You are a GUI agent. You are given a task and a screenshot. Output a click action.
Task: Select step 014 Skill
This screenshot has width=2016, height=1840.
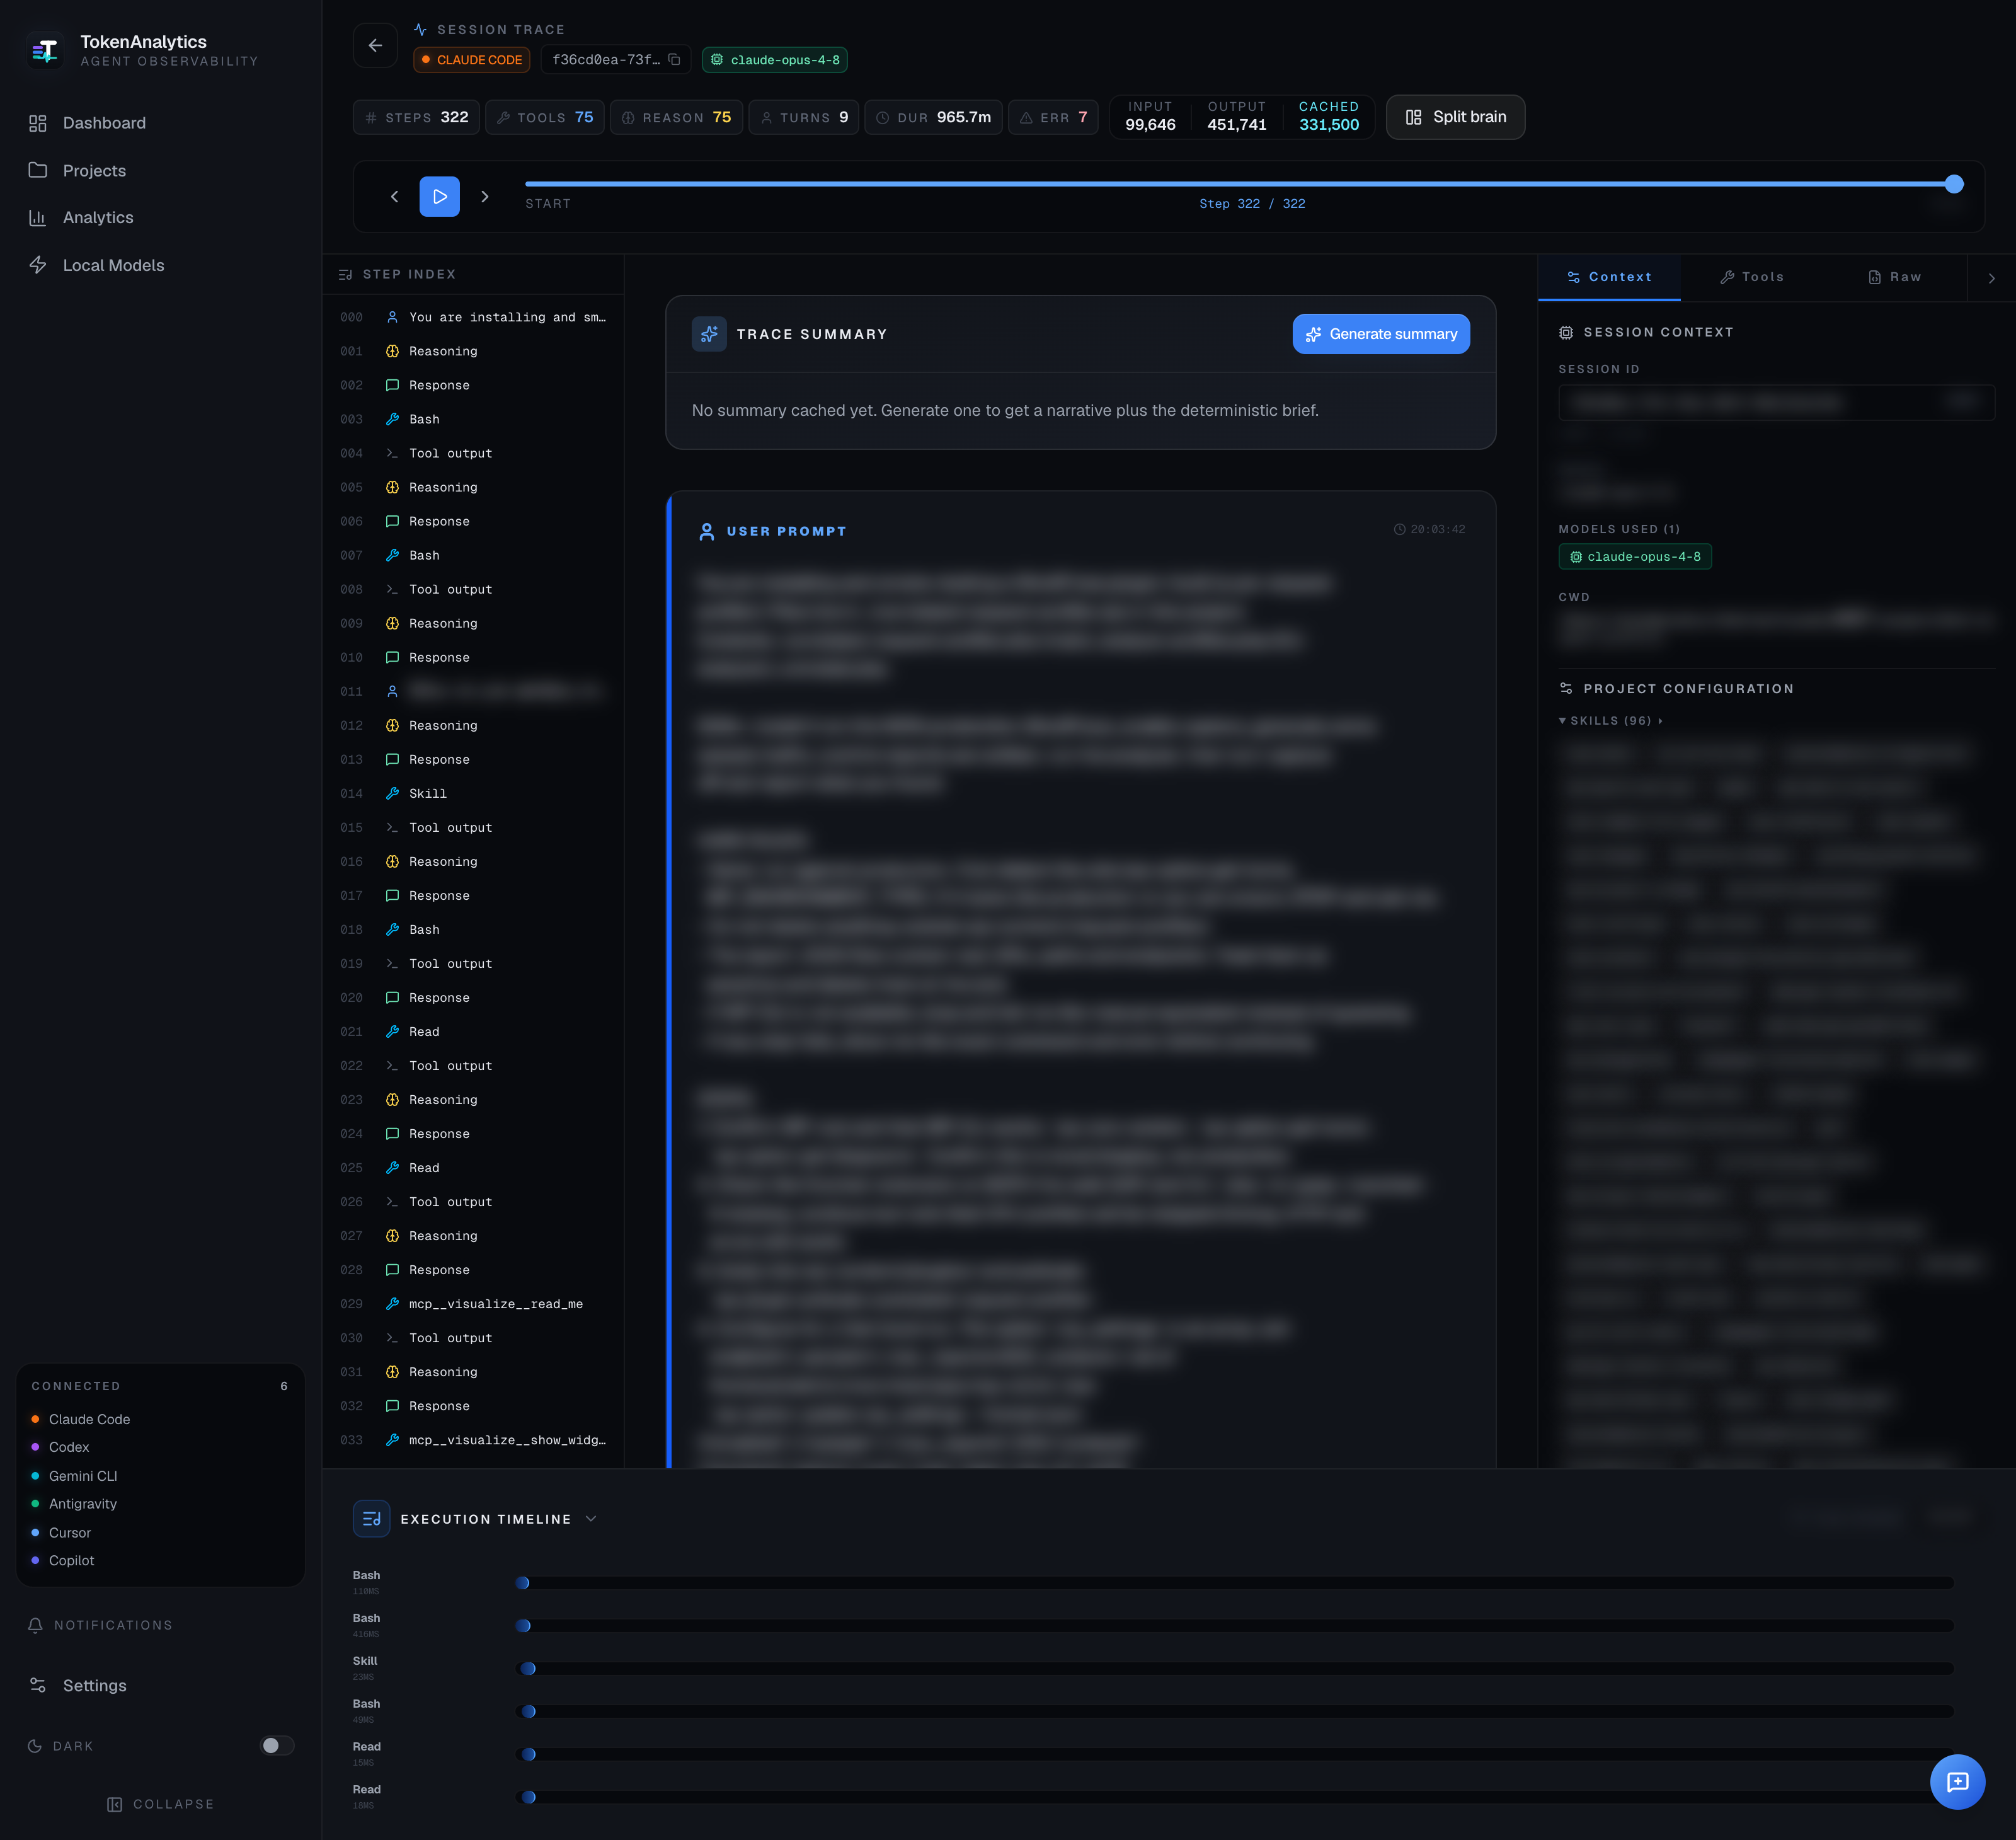coord(473,793)
